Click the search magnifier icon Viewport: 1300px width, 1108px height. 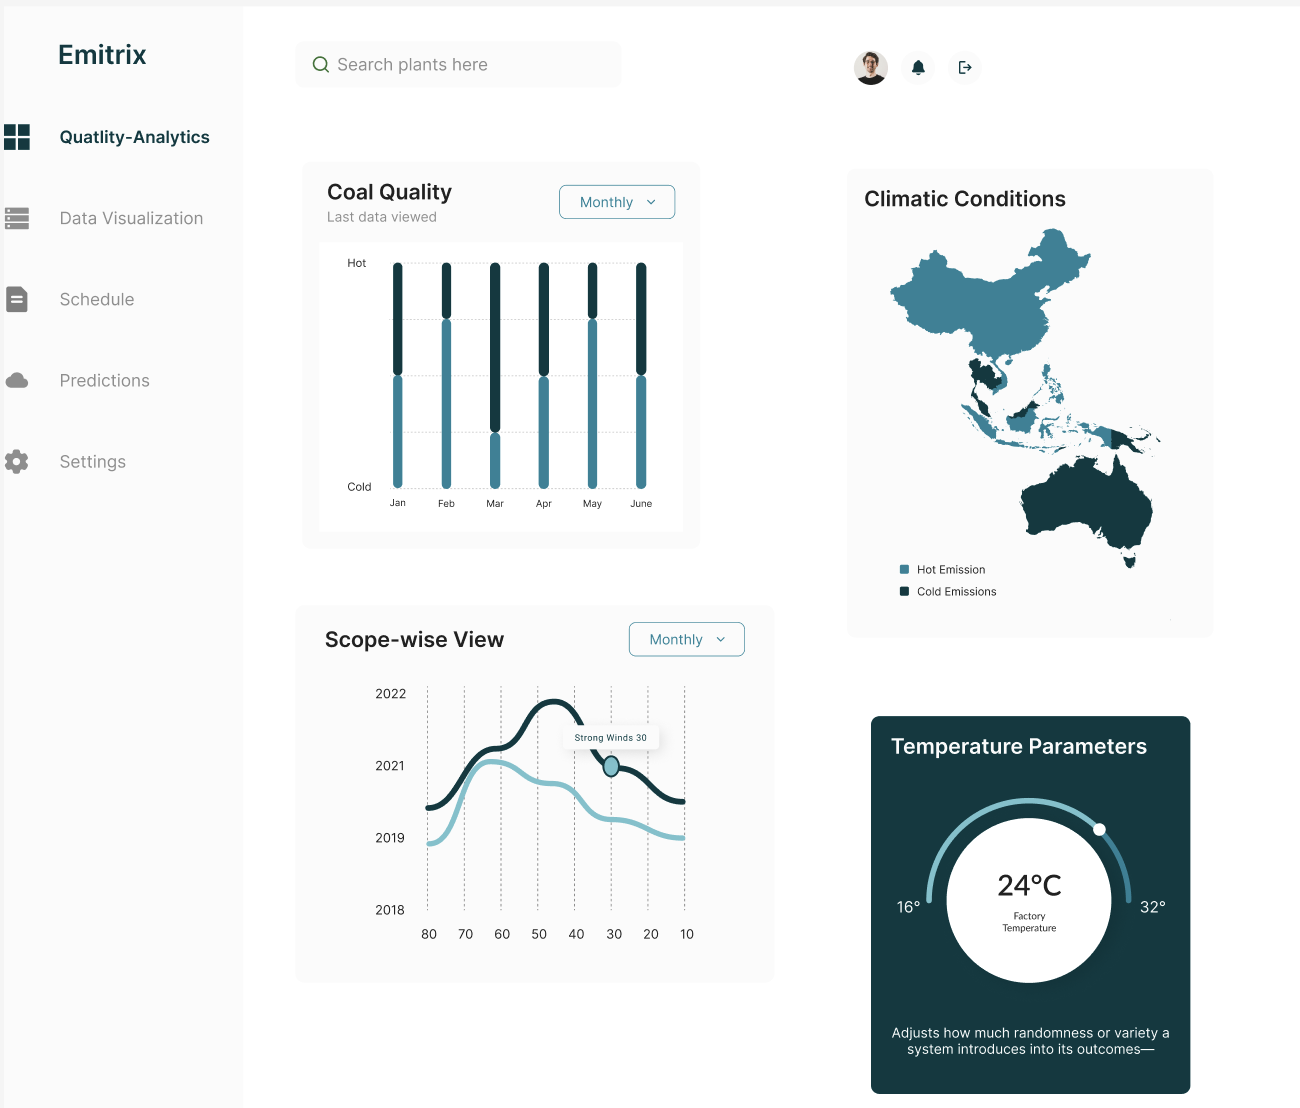[x=320, y=64]
